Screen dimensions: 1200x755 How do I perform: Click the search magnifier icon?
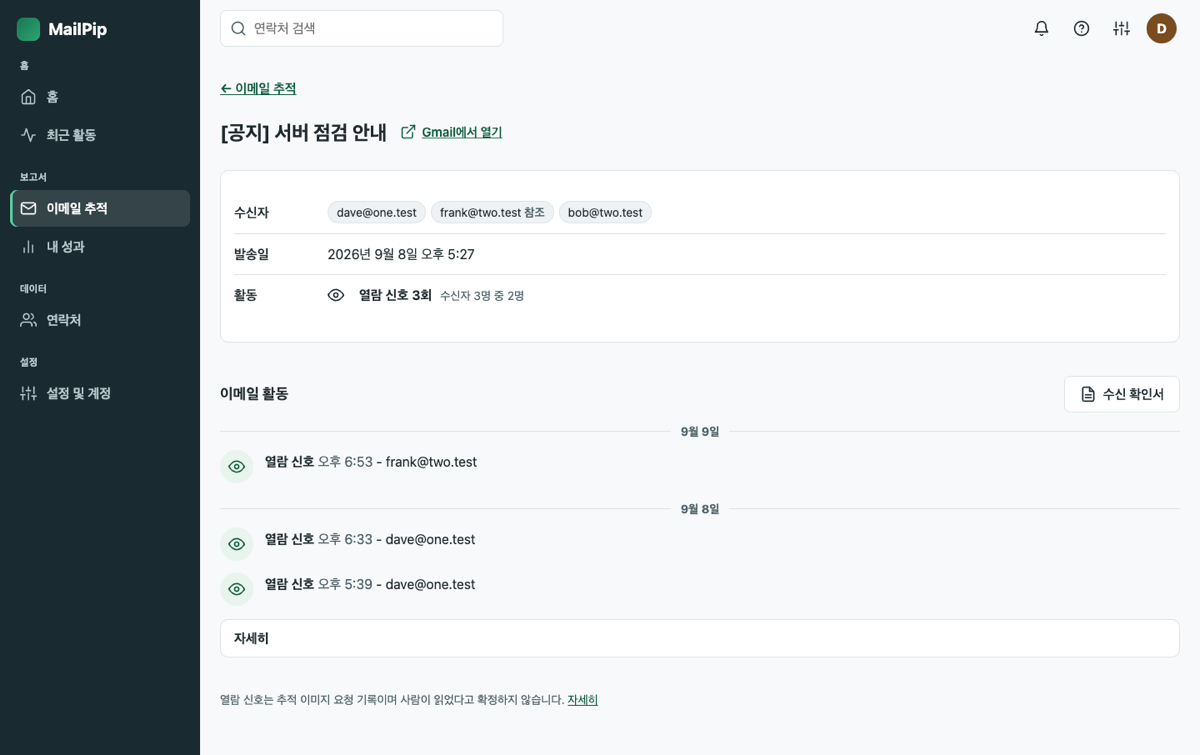(x=238, y=28)
